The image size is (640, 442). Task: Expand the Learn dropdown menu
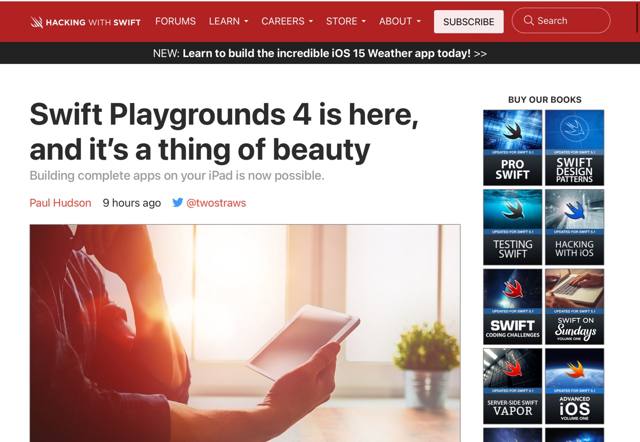click(x=229, y=21)
